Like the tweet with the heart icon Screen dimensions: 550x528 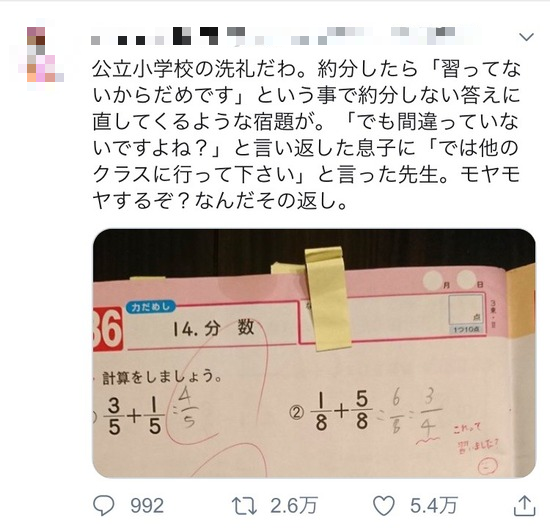(x=384, y=506)
